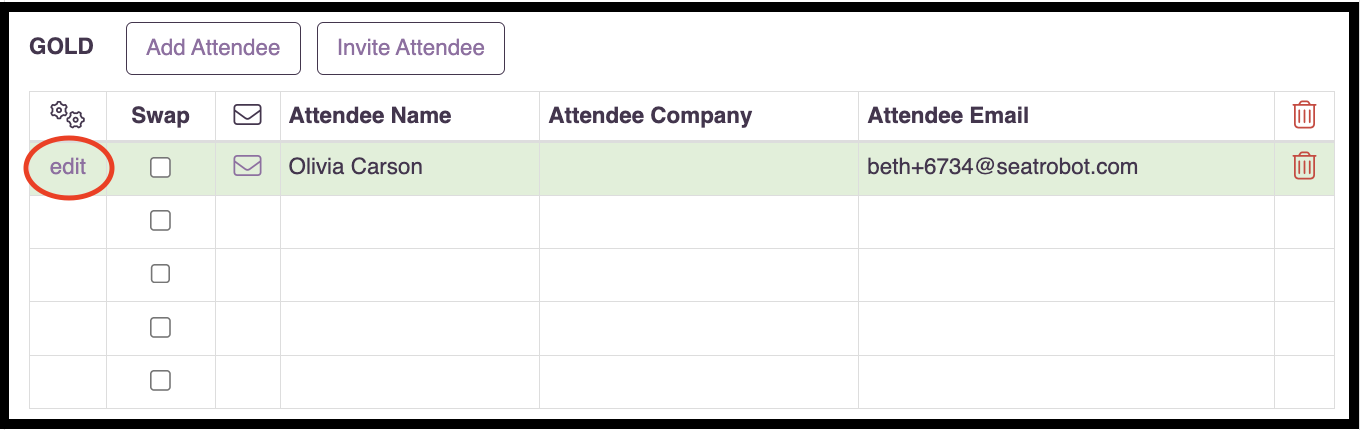The image size is (1360, 430).
Task: Click the Attendee Name column header
Action: 370,115
